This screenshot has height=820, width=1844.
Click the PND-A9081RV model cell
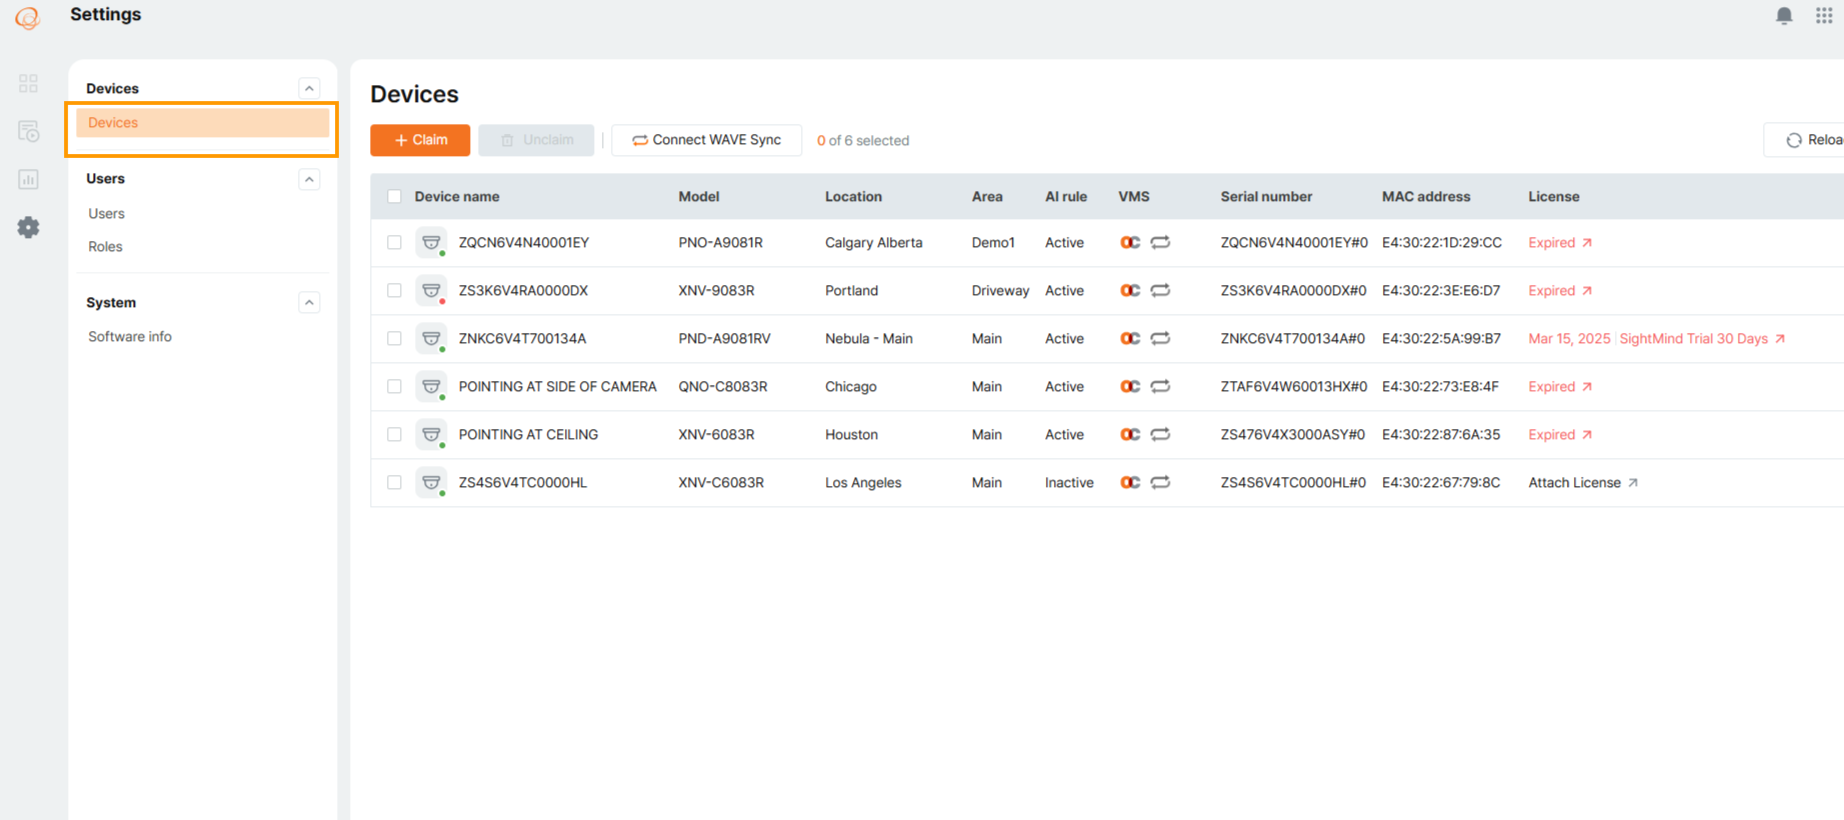(724, 338)
